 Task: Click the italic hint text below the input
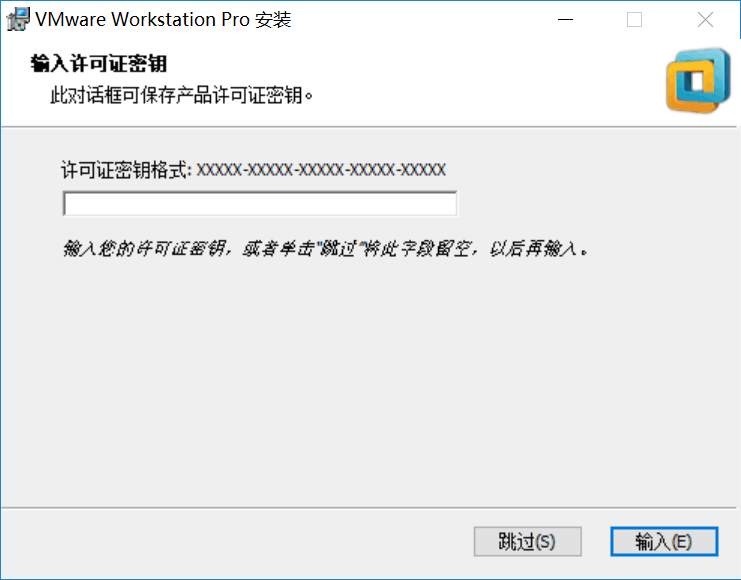point(326,248)
